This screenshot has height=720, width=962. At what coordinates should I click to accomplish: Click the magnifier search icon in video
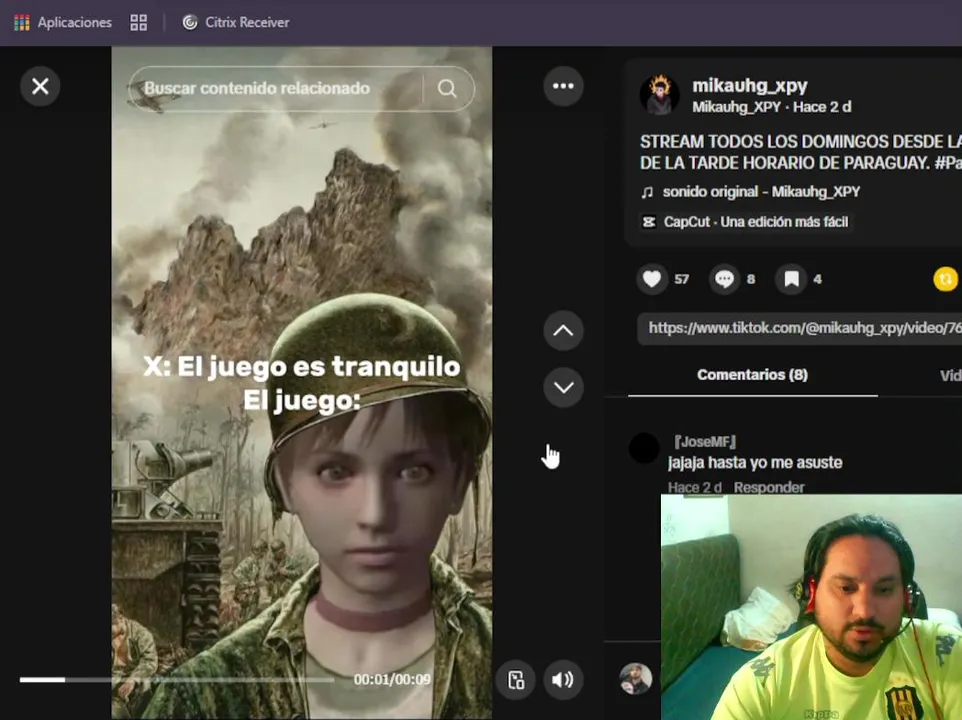coord(447,88)
